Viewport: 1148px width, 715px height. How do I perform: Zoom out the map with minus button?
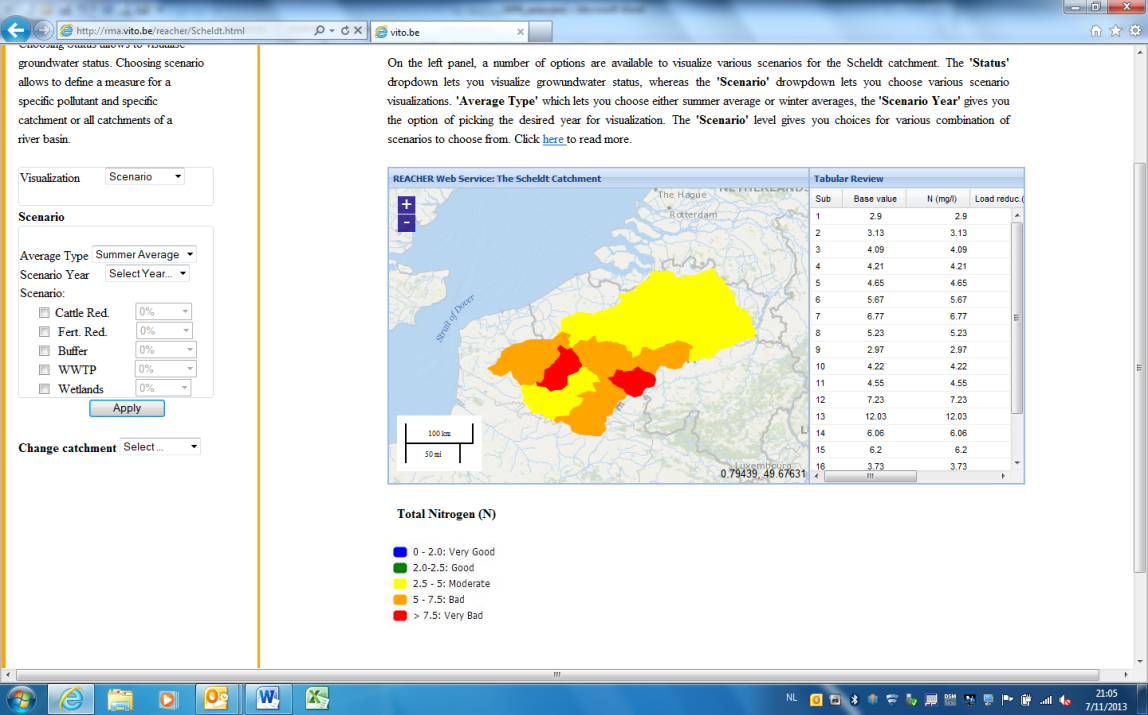click(x=406, y=223)
